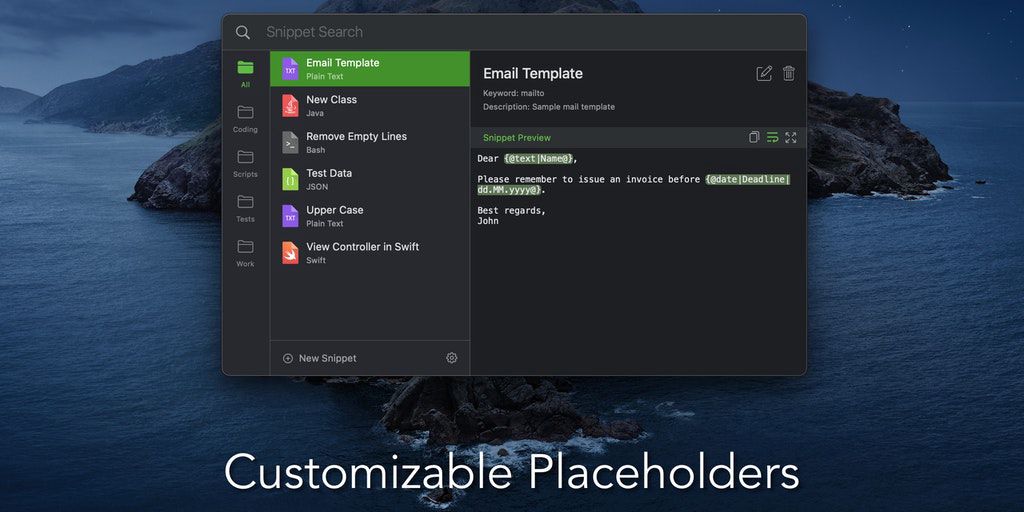
Task: Click the New Snippet button label
Action: pyautogui.click(x=328, y=358)
